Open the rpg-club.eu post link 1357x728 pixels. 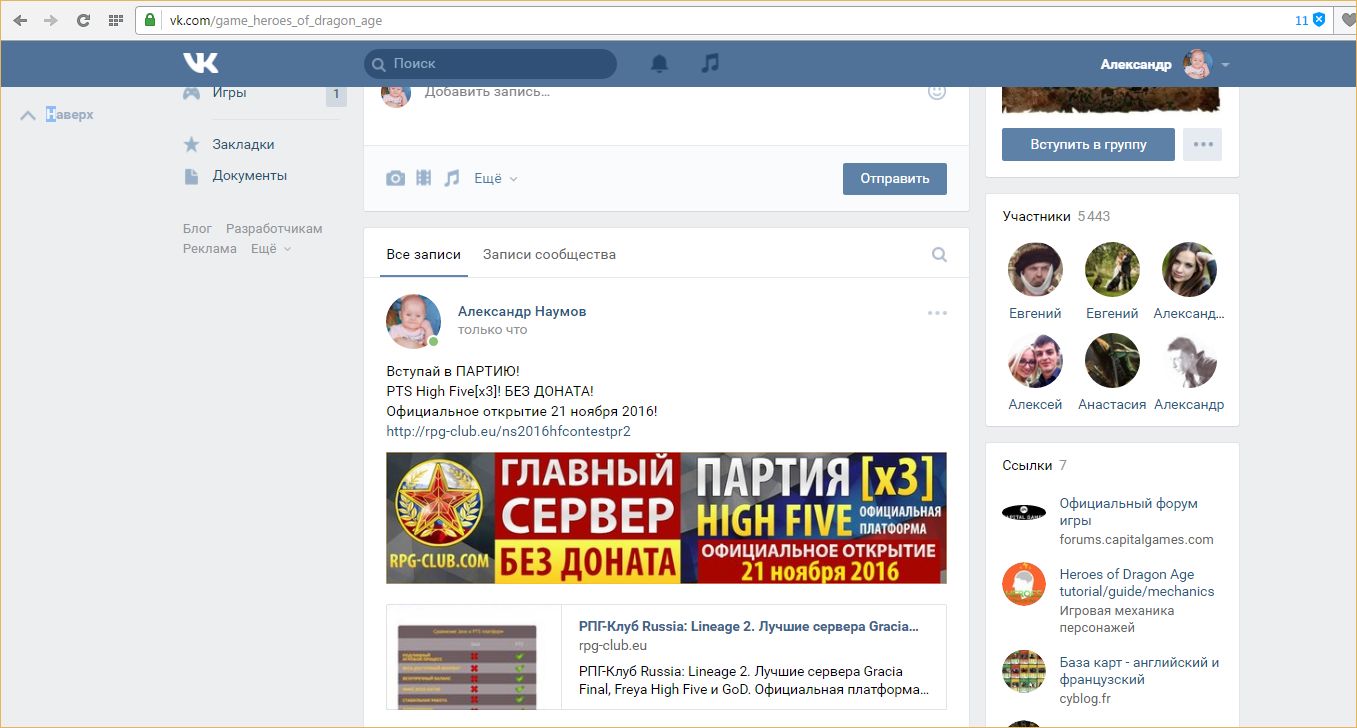pyautogui.click(x=508, y=432)
